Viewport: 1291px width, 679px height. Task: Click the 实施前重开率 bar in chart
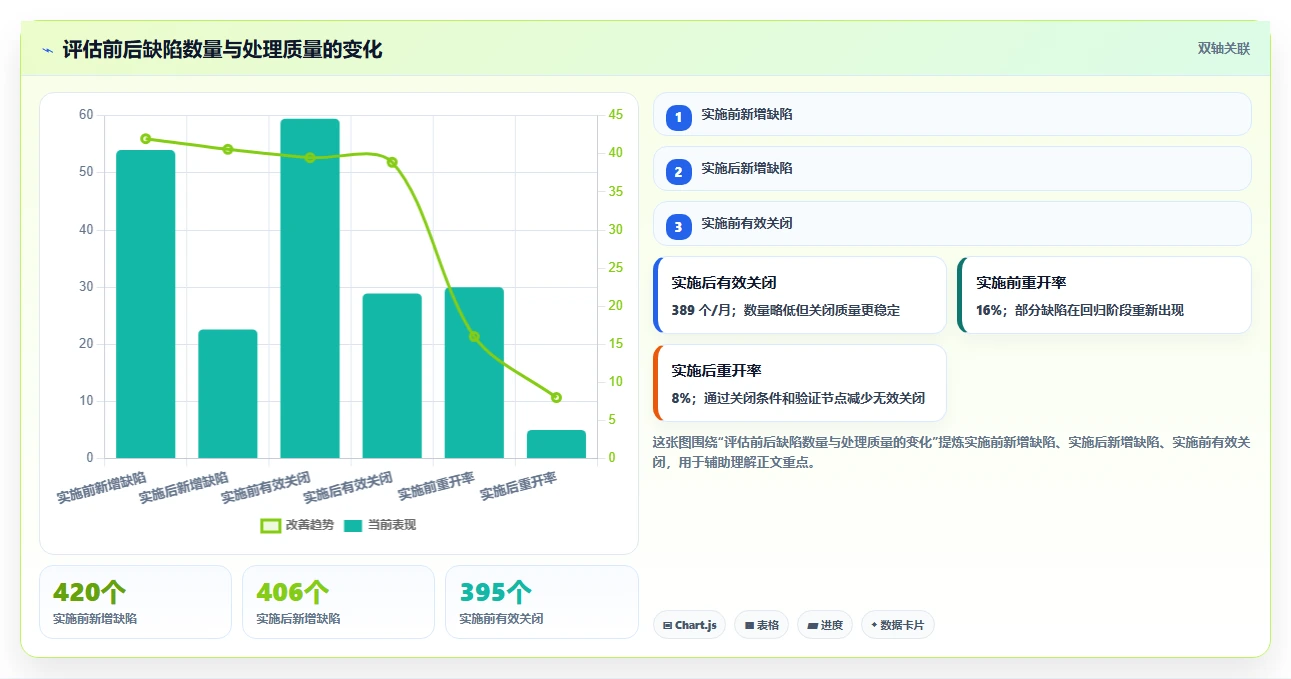pos(474,373)
